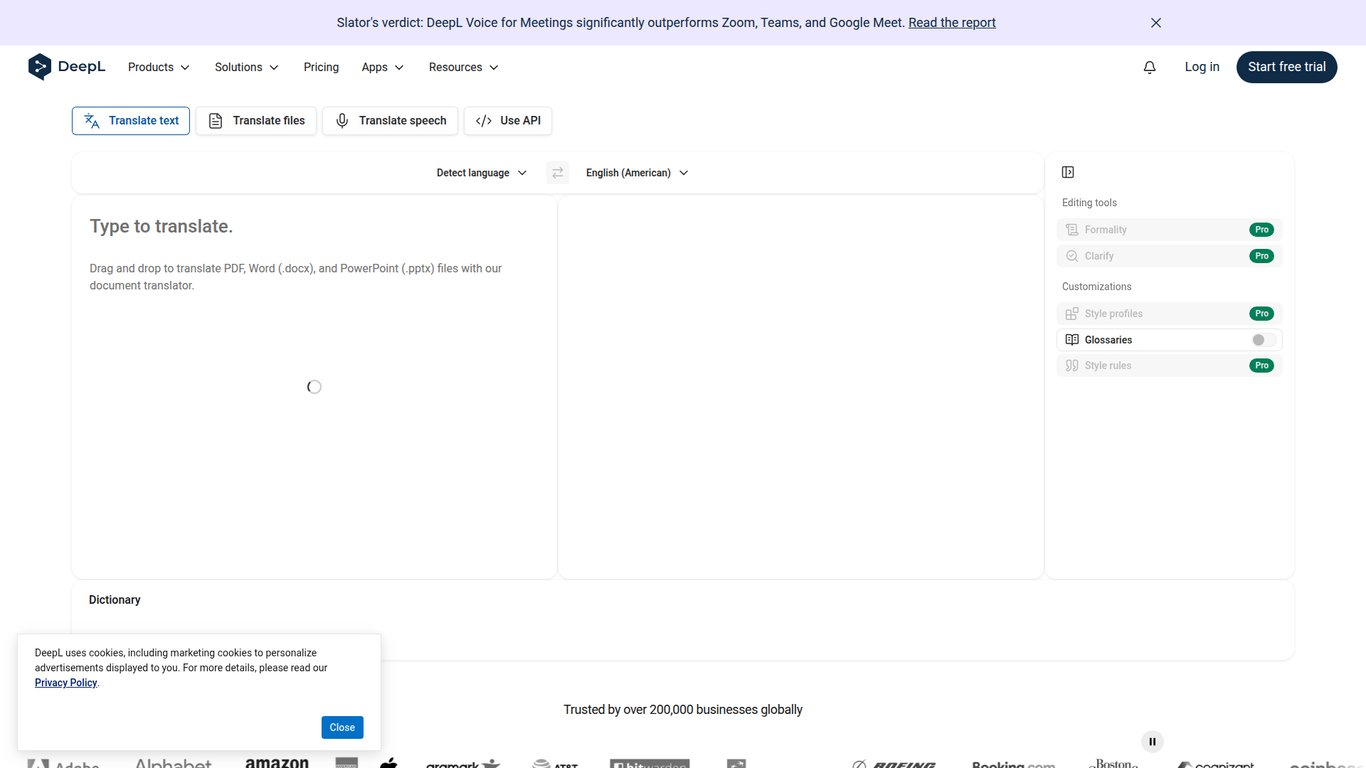Open the Detect language dropdown
Viewport: 1366px width, 768px height.
pyautogui.click(x=481, y=173)
